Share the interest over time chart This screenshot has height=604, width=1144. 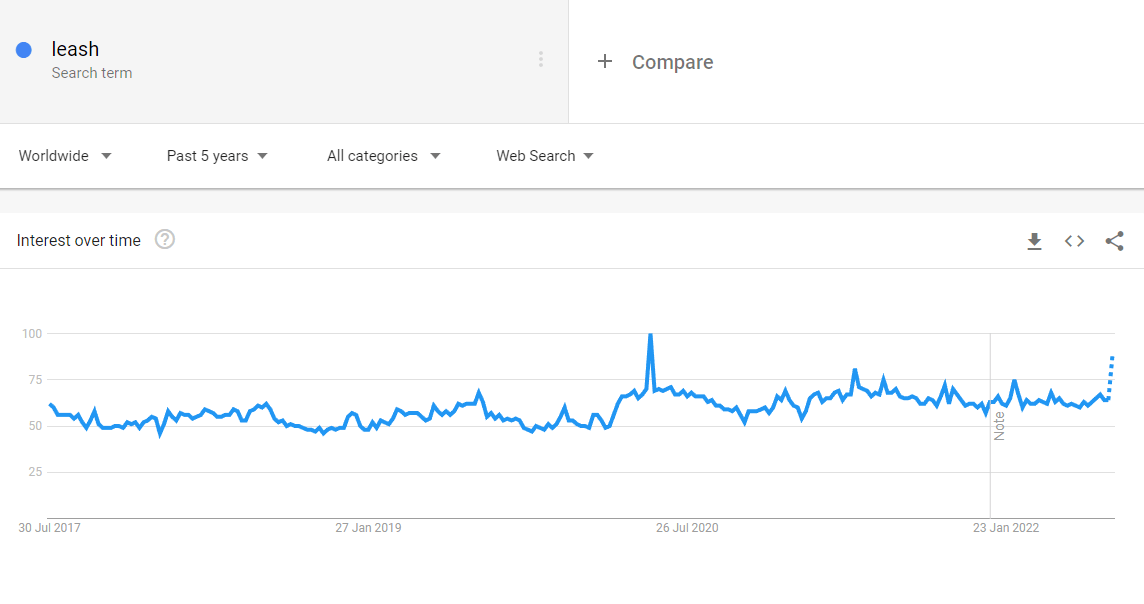(x=1114, y=241)
